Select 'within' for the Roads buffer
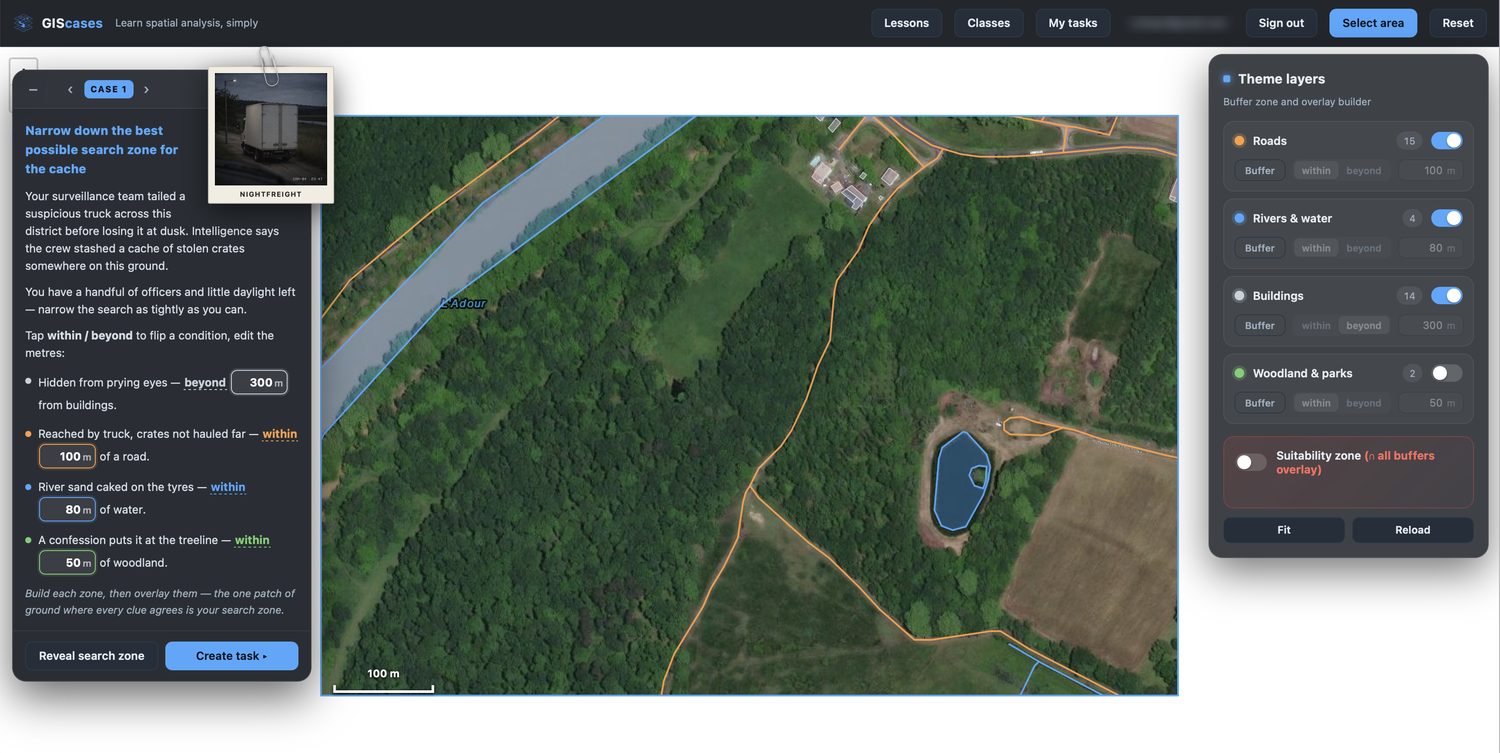Image resolution: width=1500 pixels, height=753 pixels. click(1316, 171)
